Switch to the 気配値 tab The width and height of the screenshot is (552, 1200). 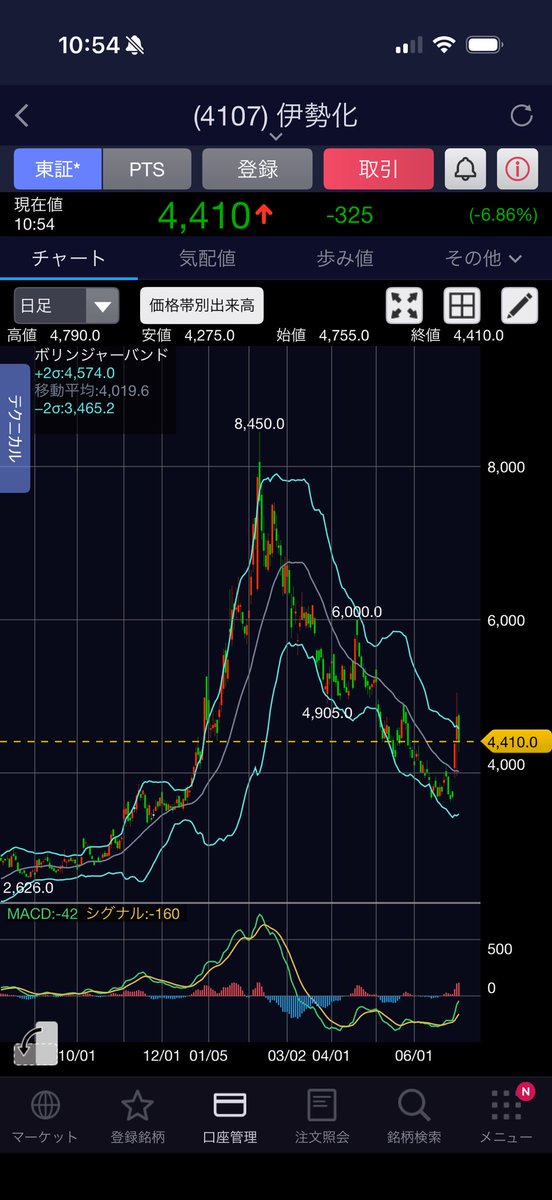[207, 258]
